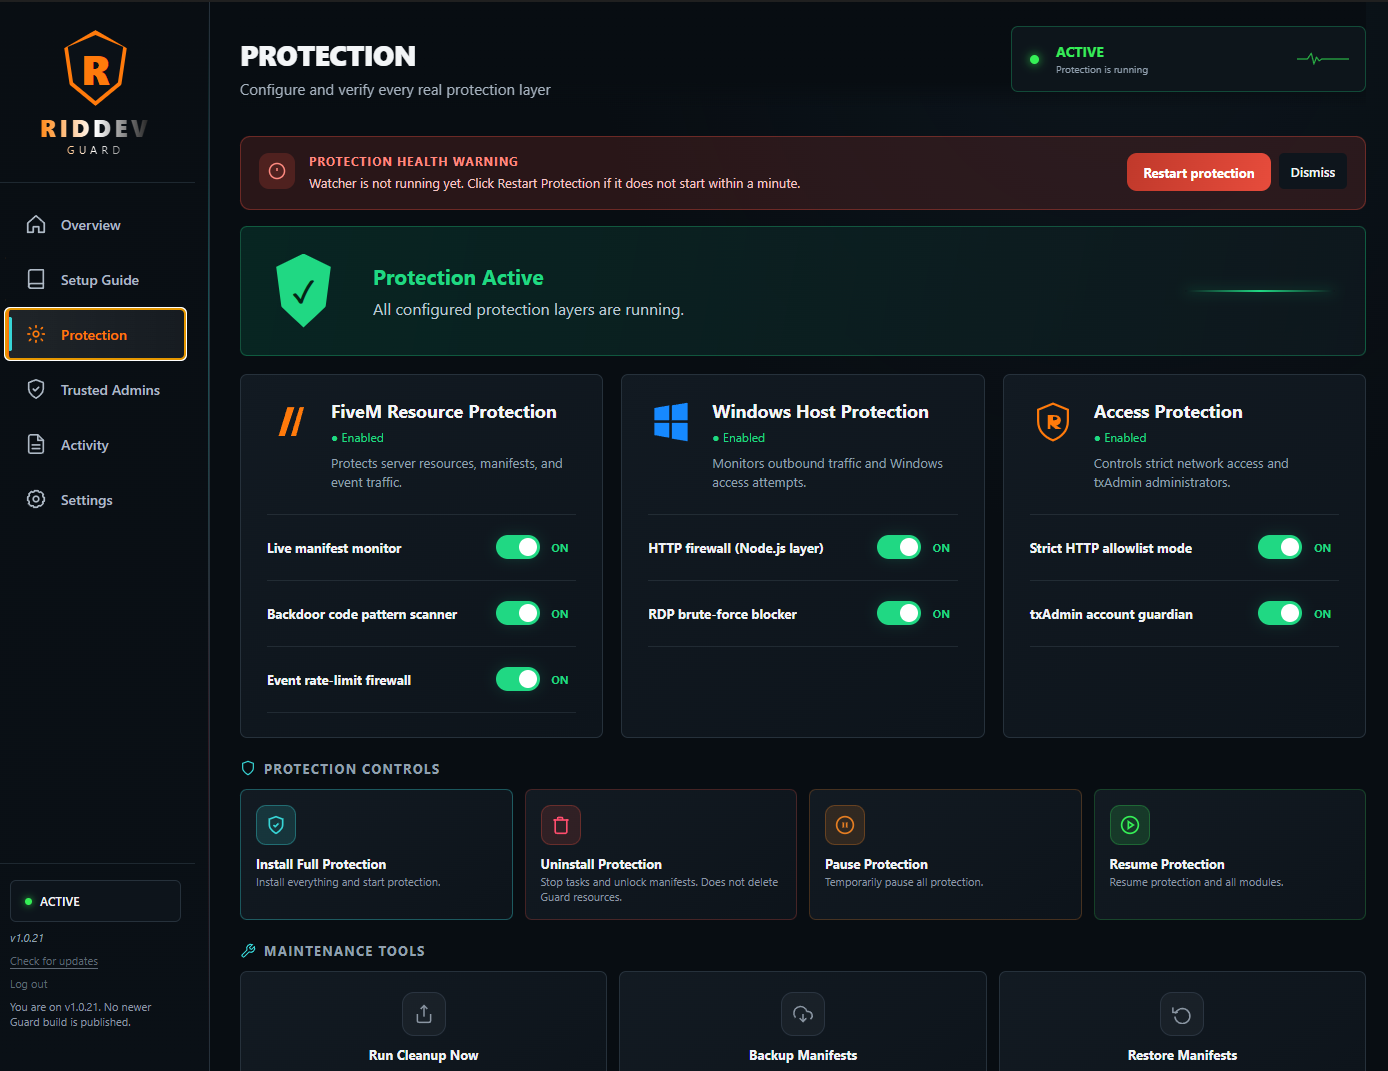Click the Restore Manifests rotate icon
The image size is (1388, 1071).
pyautogui.click(x=1182, y=1014)
